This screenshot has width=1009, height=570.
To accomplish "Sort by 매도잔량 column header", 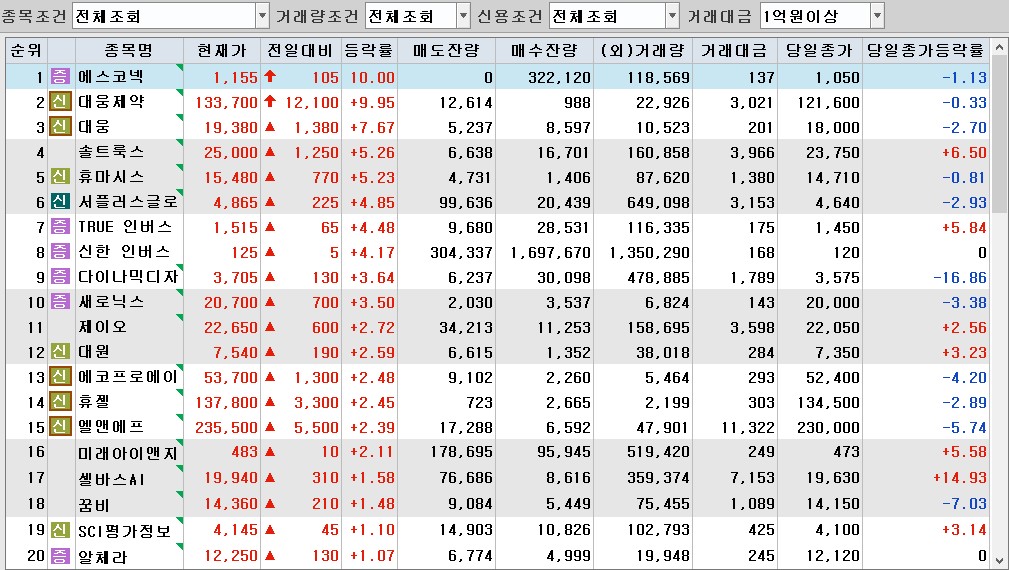I will [x=447, y=50].
